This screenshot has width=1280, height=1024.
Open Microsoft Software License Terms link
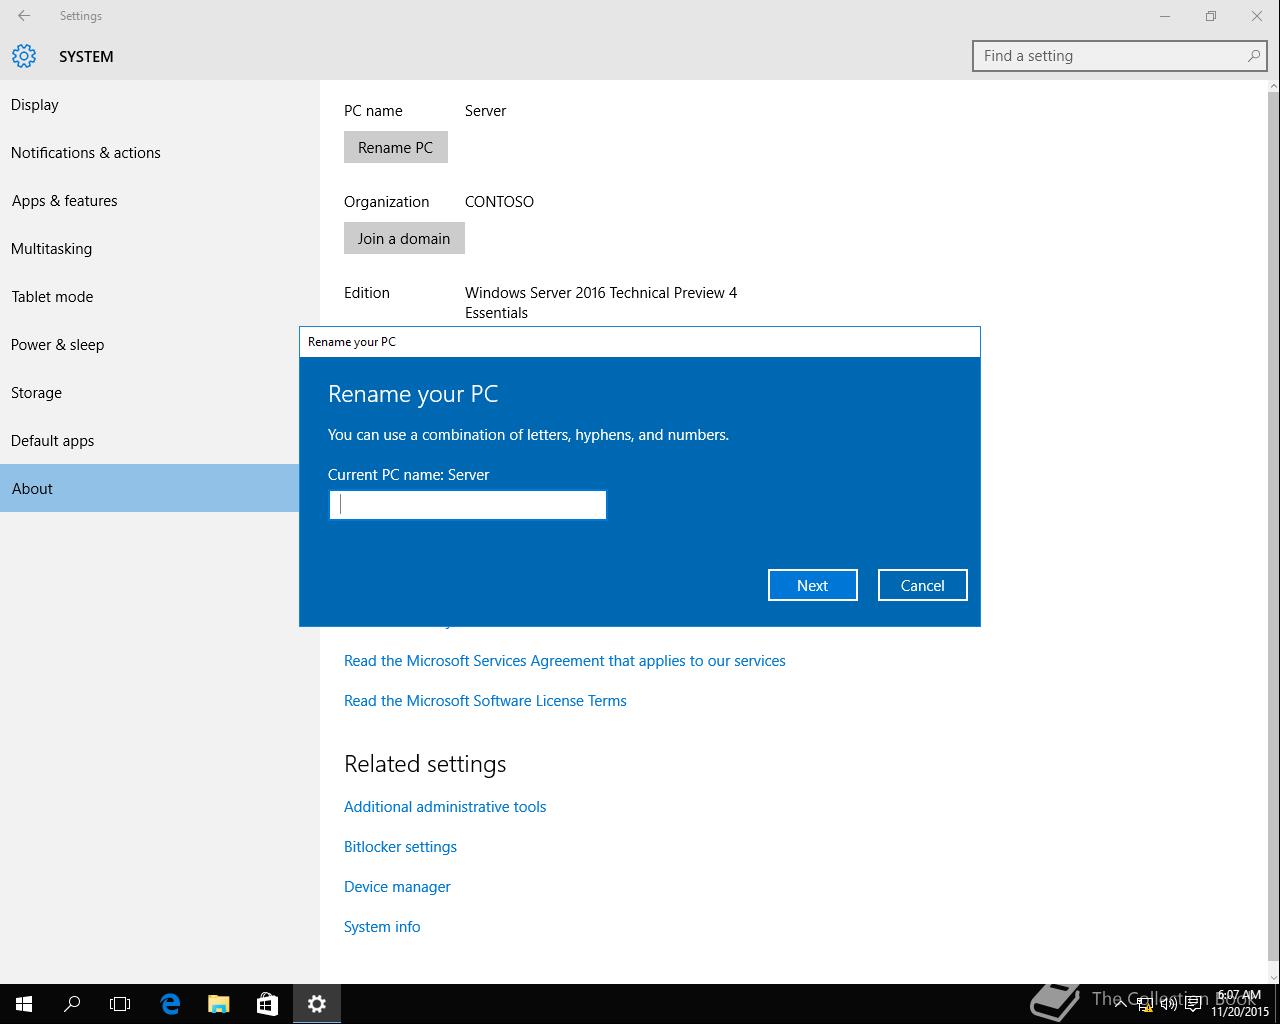tap(485, 701)
